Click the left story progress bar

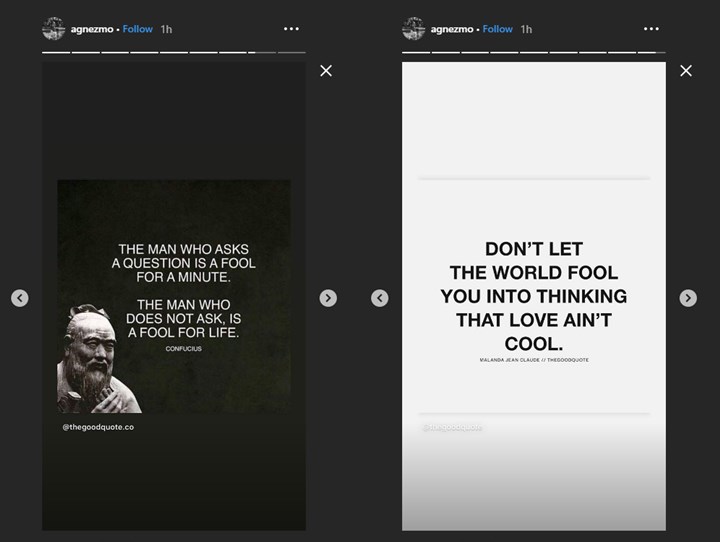tap(174, 52)
